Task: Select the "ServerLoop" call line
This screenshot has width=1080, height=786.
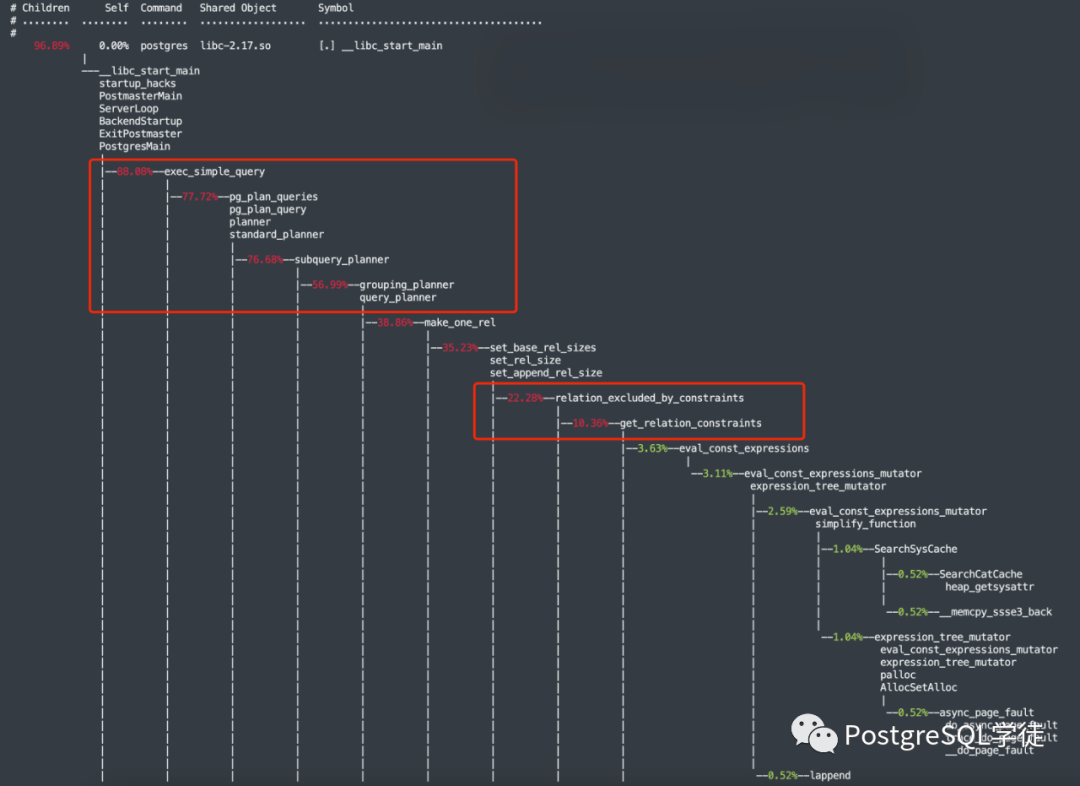Action: 129,108
